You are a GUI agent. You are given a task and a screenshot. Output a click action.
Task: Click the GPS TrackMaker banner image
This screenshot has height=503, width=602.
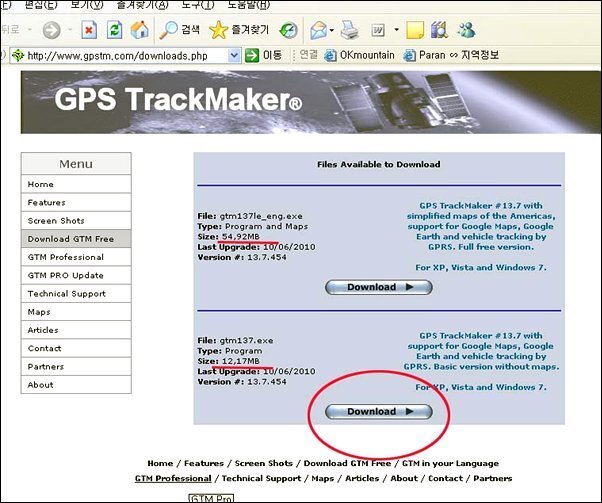(311, 102)
